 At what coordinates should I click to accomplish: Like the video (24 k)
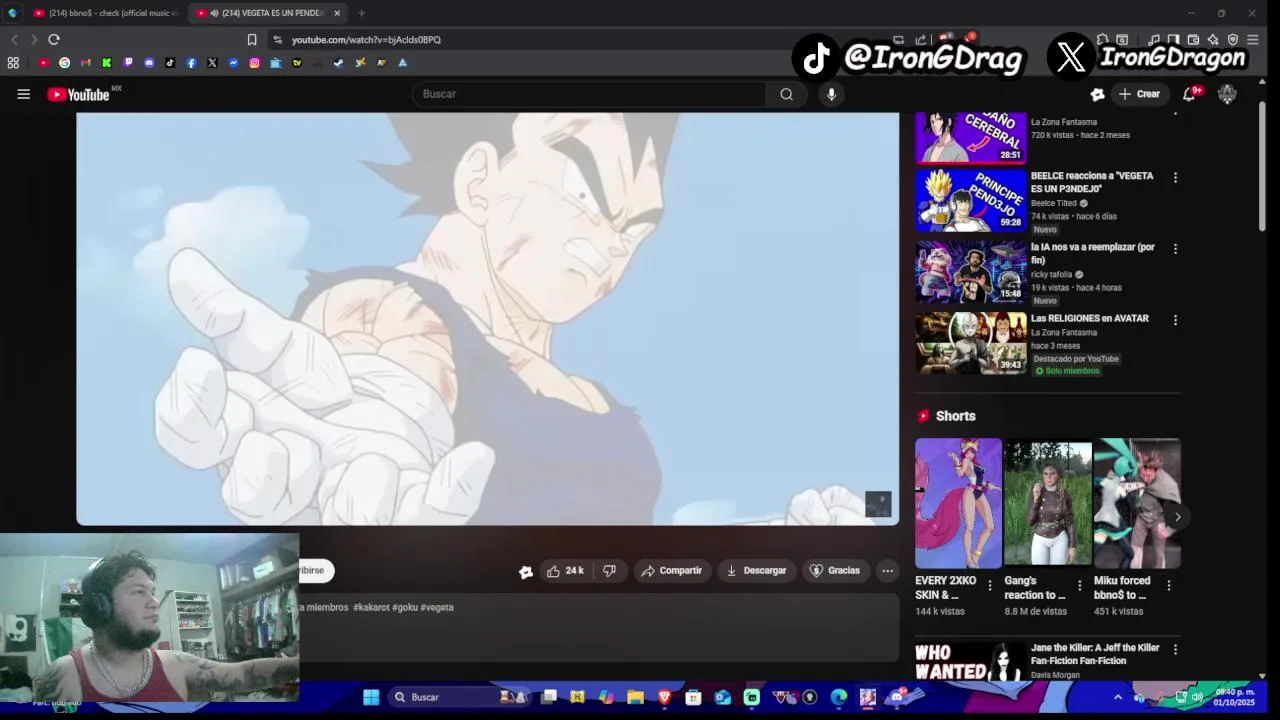point(564,571)
